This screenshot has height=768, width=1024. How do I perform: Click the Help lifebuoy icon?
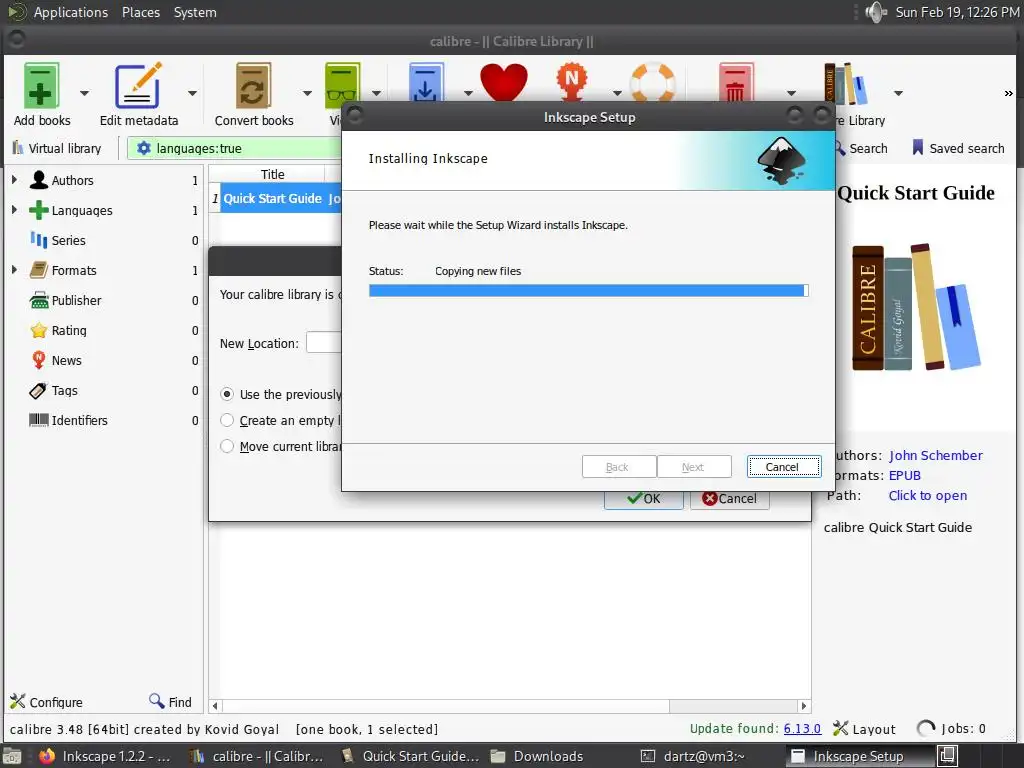[652, 82]
